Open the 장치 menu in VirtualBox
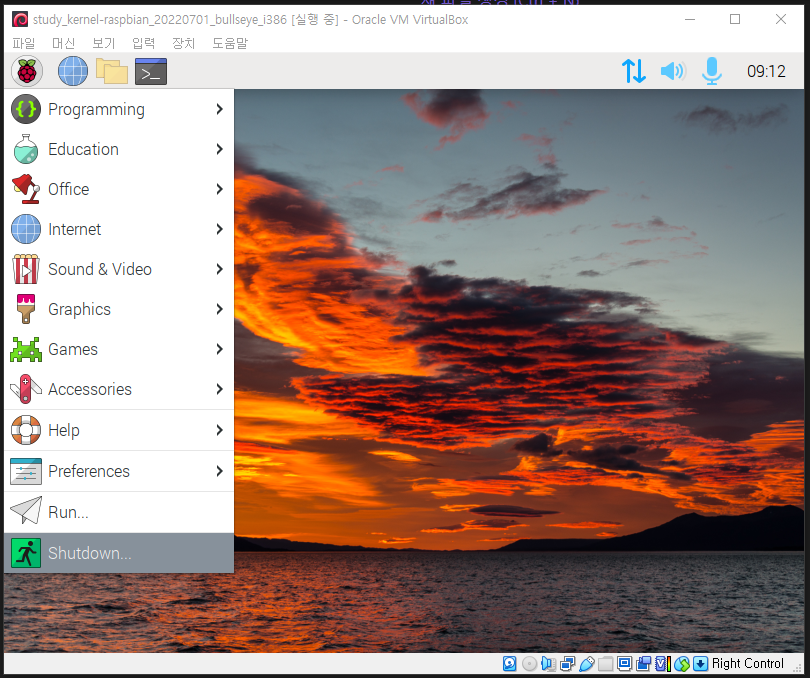This screenshot has height=678, width=810. [x=183, y=43]
